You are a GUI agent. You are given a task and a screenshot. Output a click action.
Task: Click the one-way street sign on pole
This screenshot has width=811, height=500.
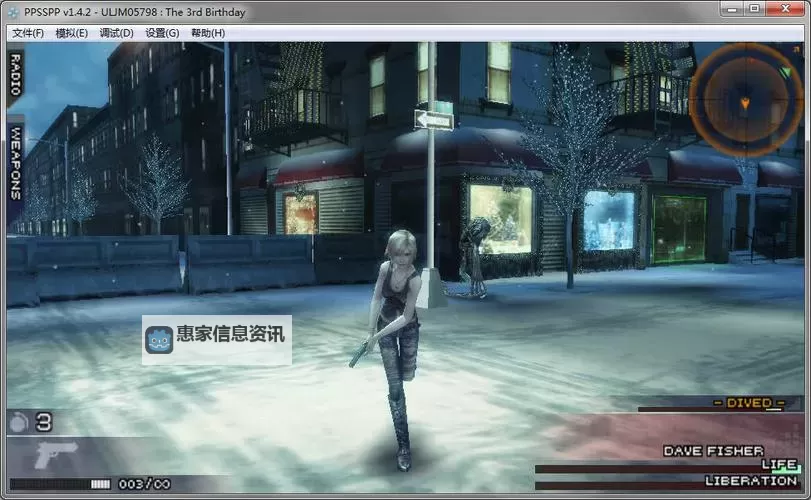434,120
